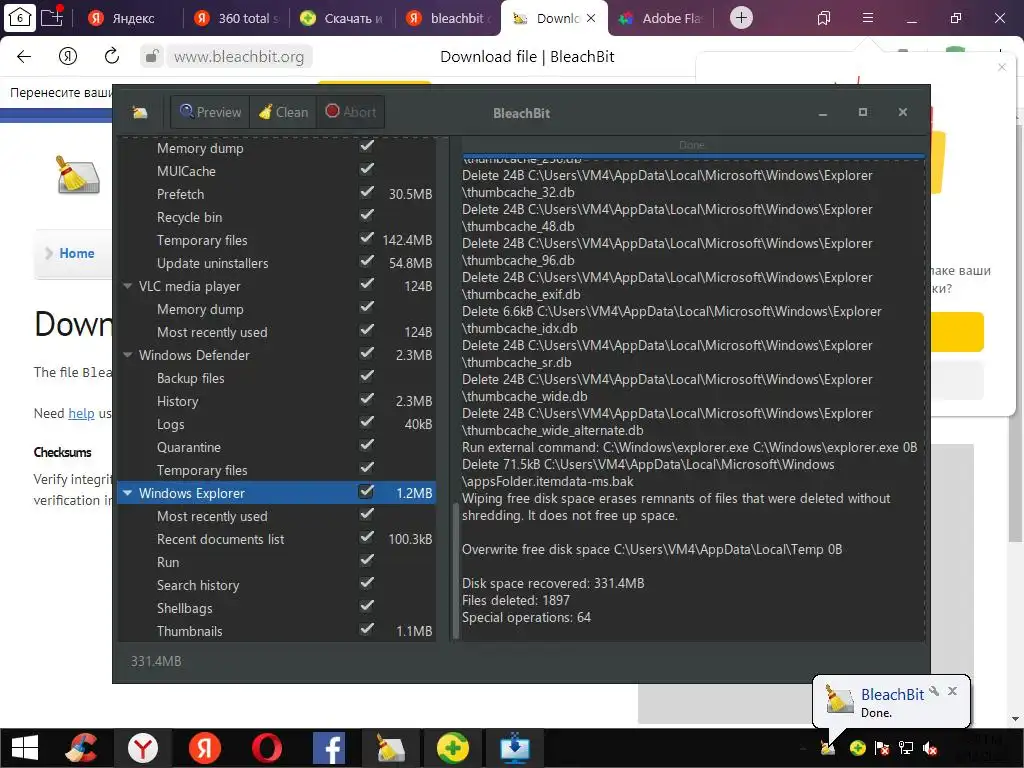Screen dimensions: 1024x768
Task: Open the BleachBit application menu icon
Action: pyautogui.click(x=140, y=112)
